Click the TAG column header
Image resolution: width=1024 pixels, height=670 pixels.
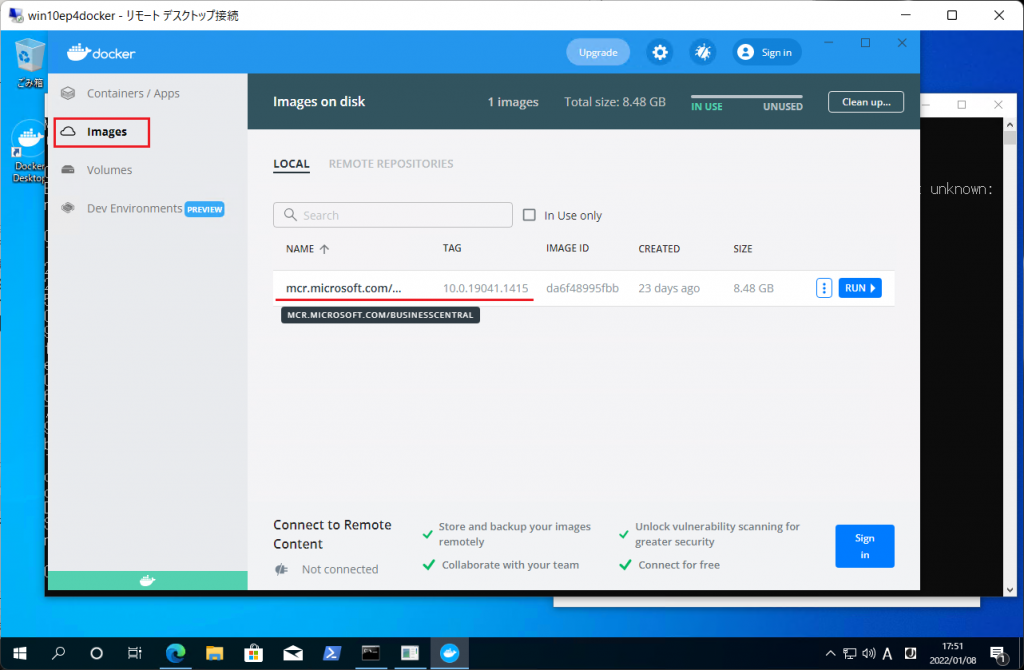pos(452,248)
